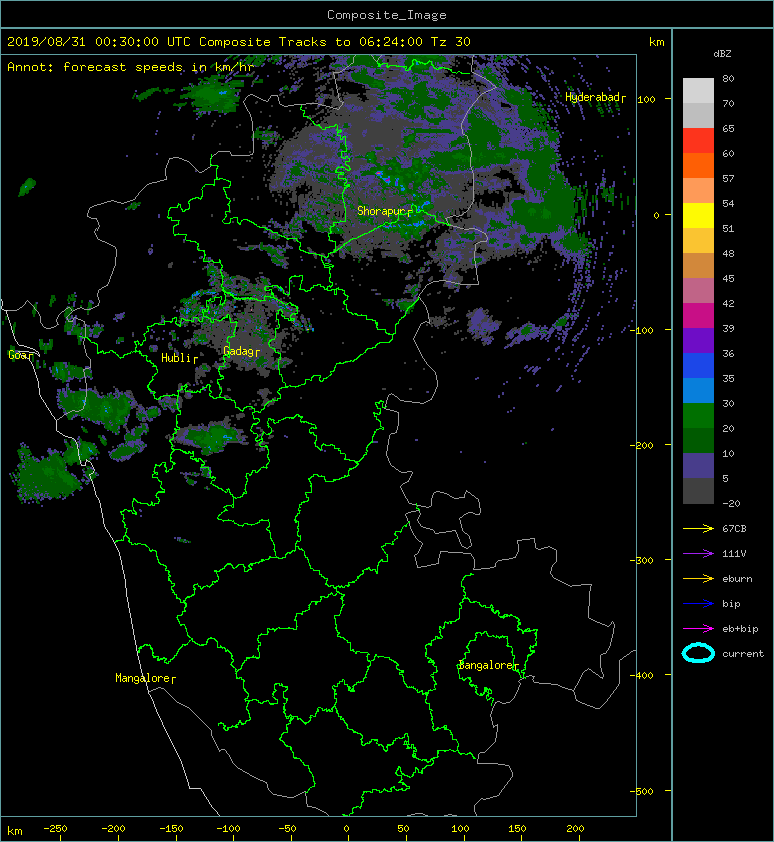774x842 pixels.
Task: Click the 111V legend label
Action: (734, 554)
